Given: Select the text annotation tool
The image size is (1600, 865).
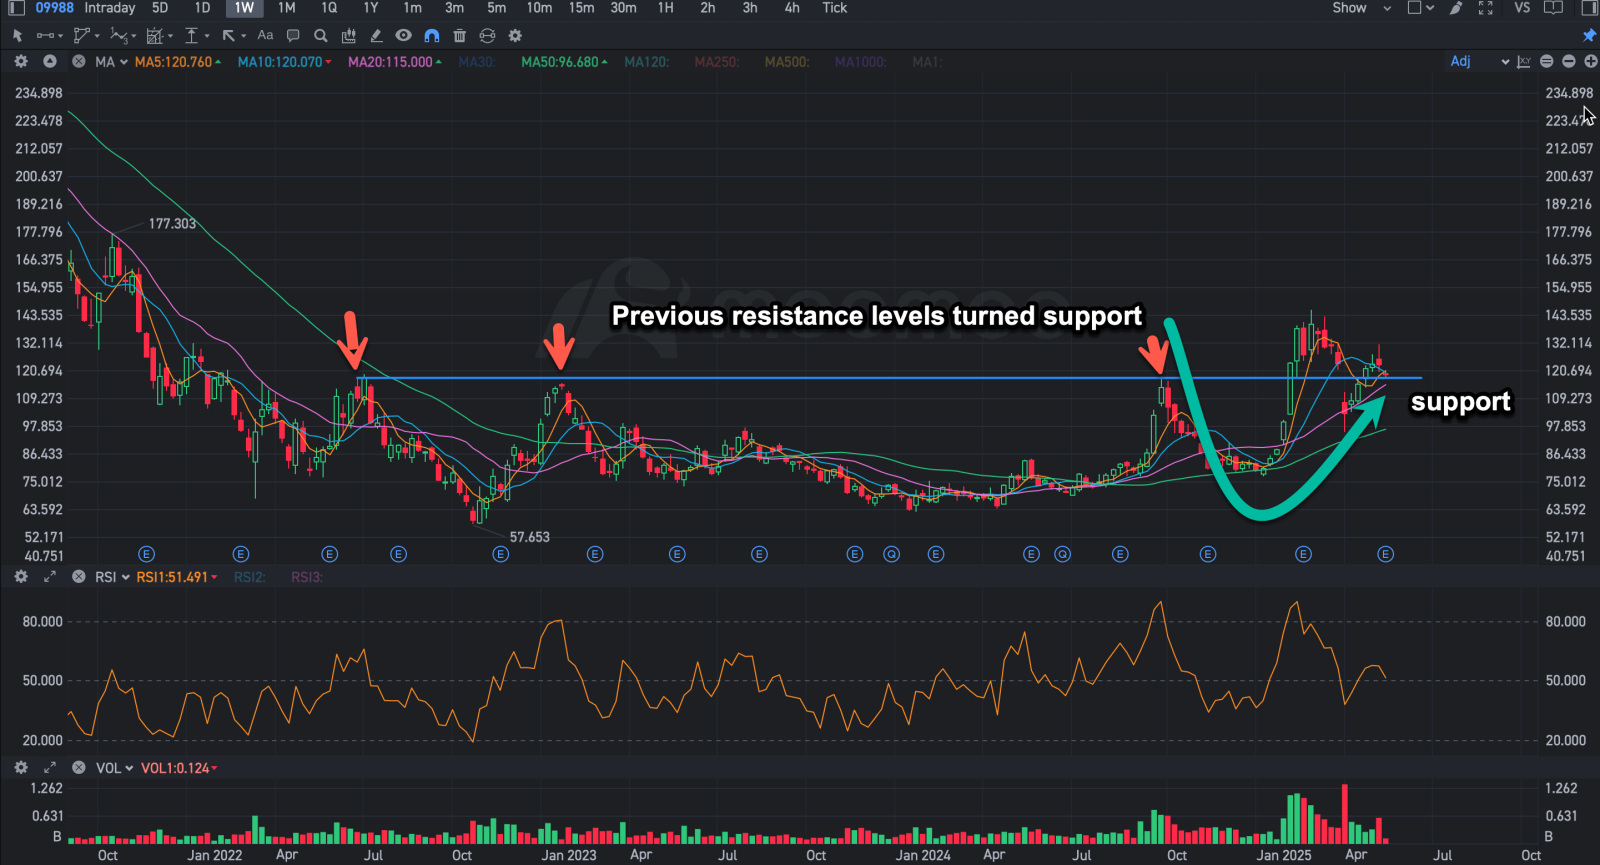Looking at the screenshot, I should tap(265, 36).
